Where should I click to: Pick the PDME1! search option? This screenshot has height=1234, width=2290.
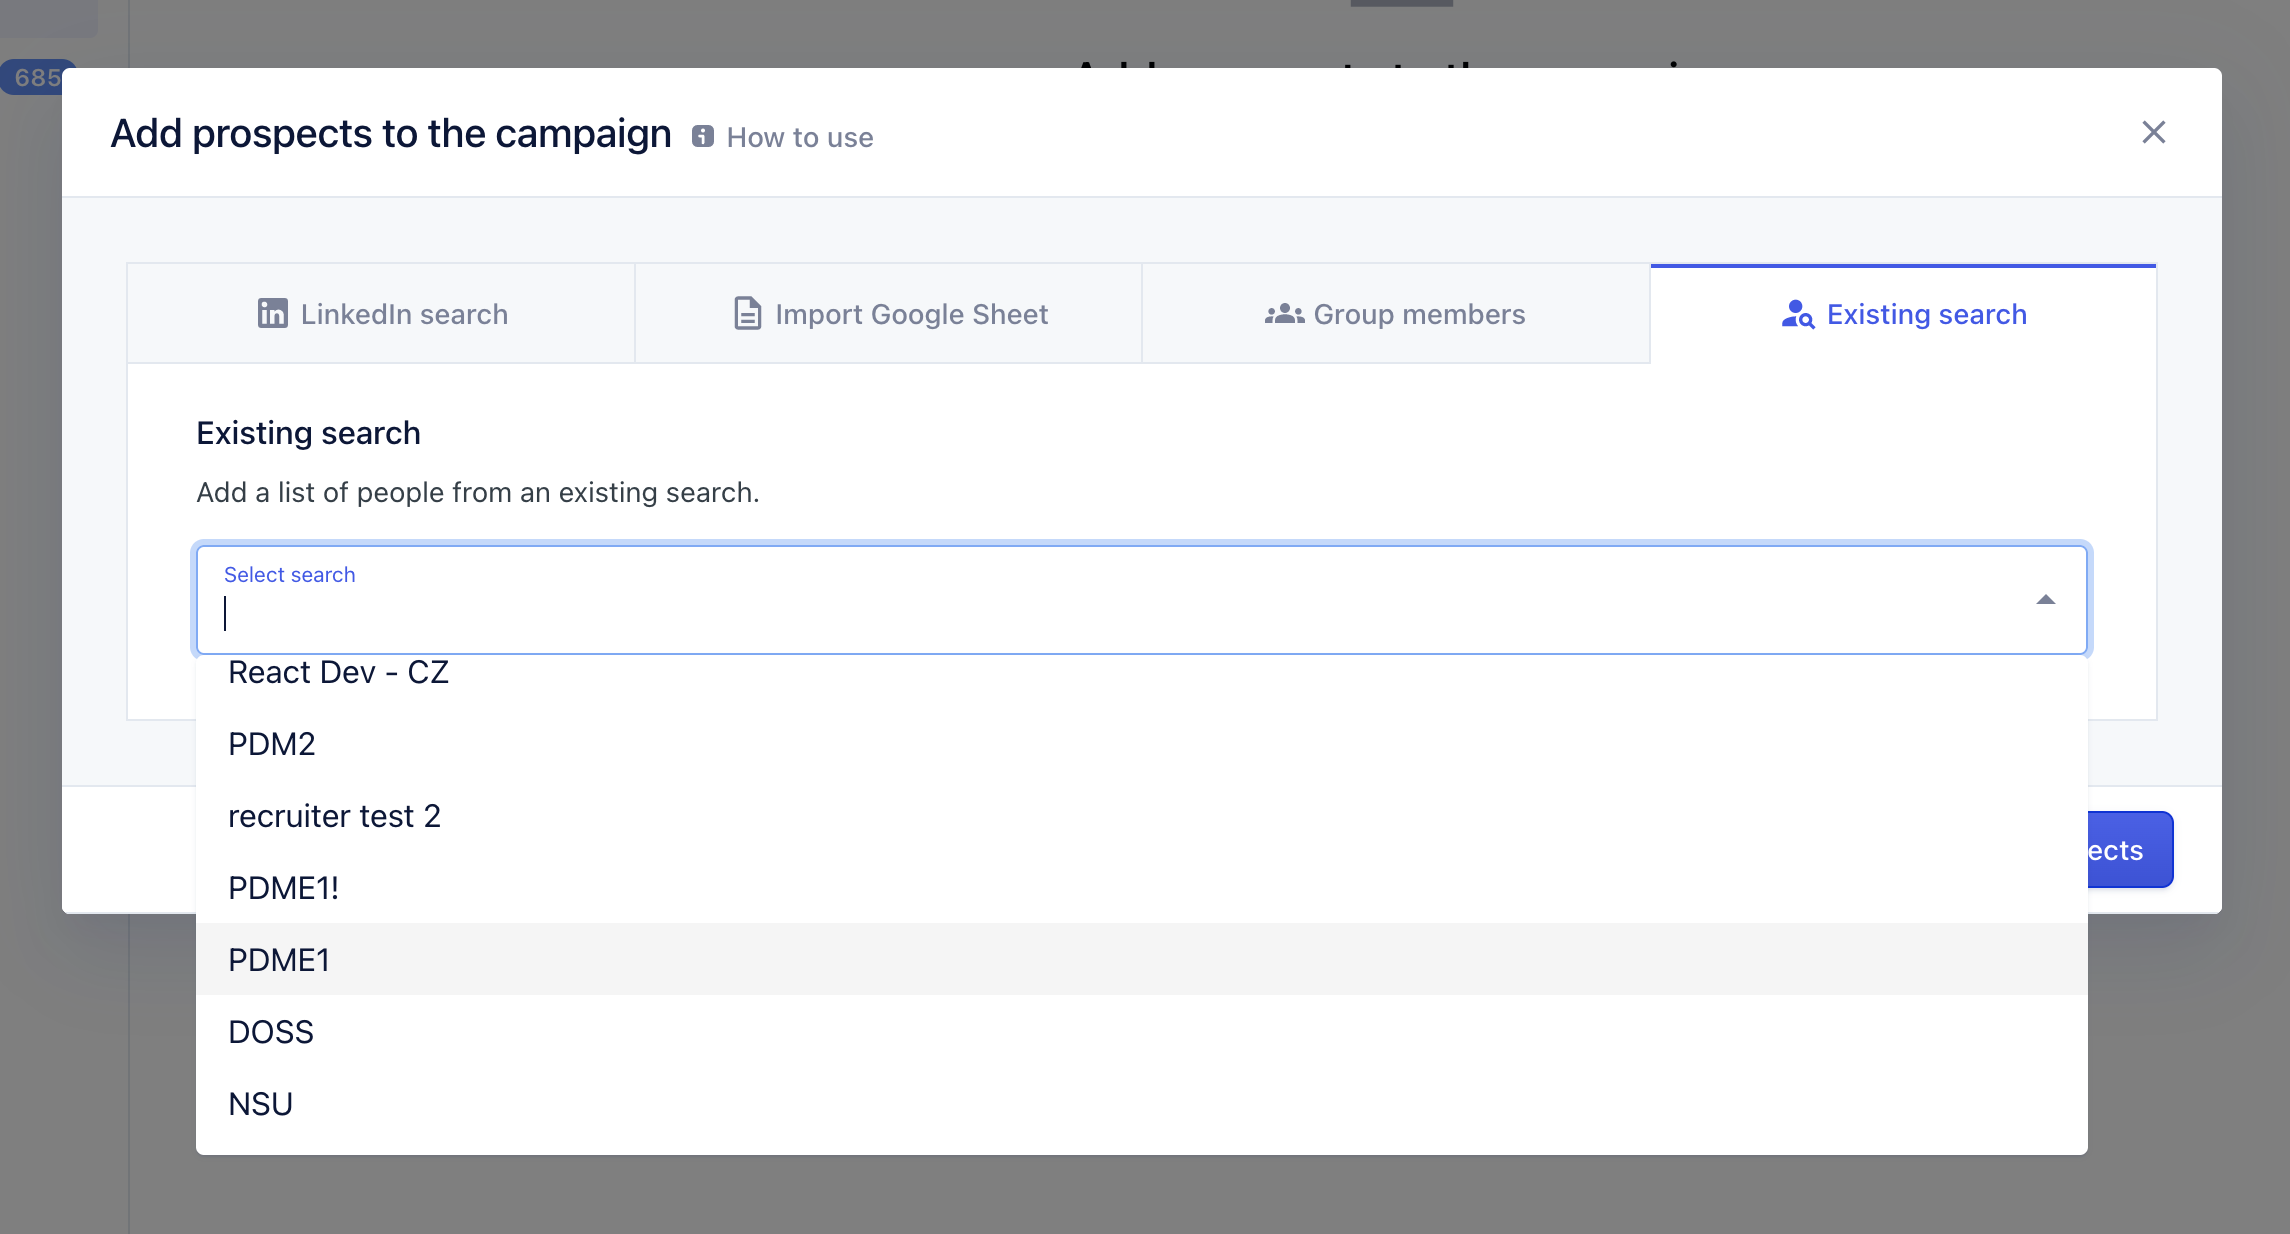(x=1142, y=888)
